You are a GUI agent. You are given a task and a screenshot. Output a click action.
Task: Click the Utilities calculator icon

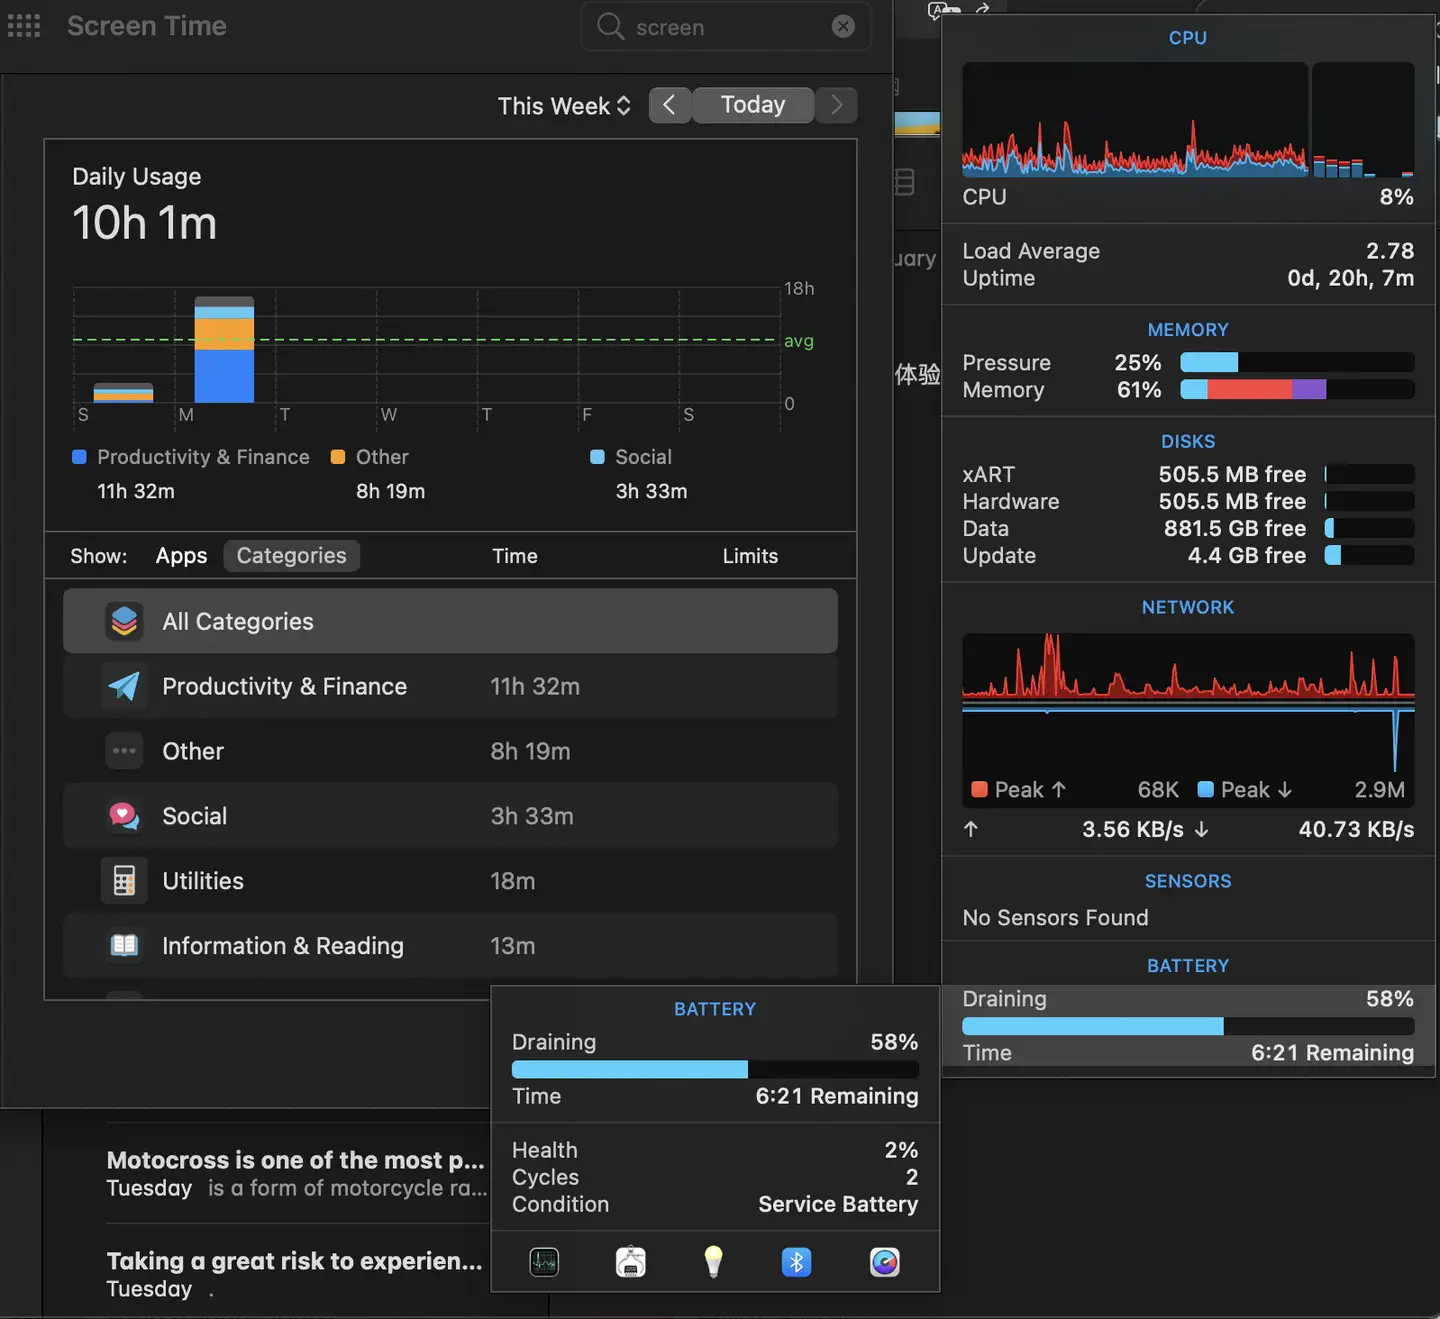[x=124, y=881]
